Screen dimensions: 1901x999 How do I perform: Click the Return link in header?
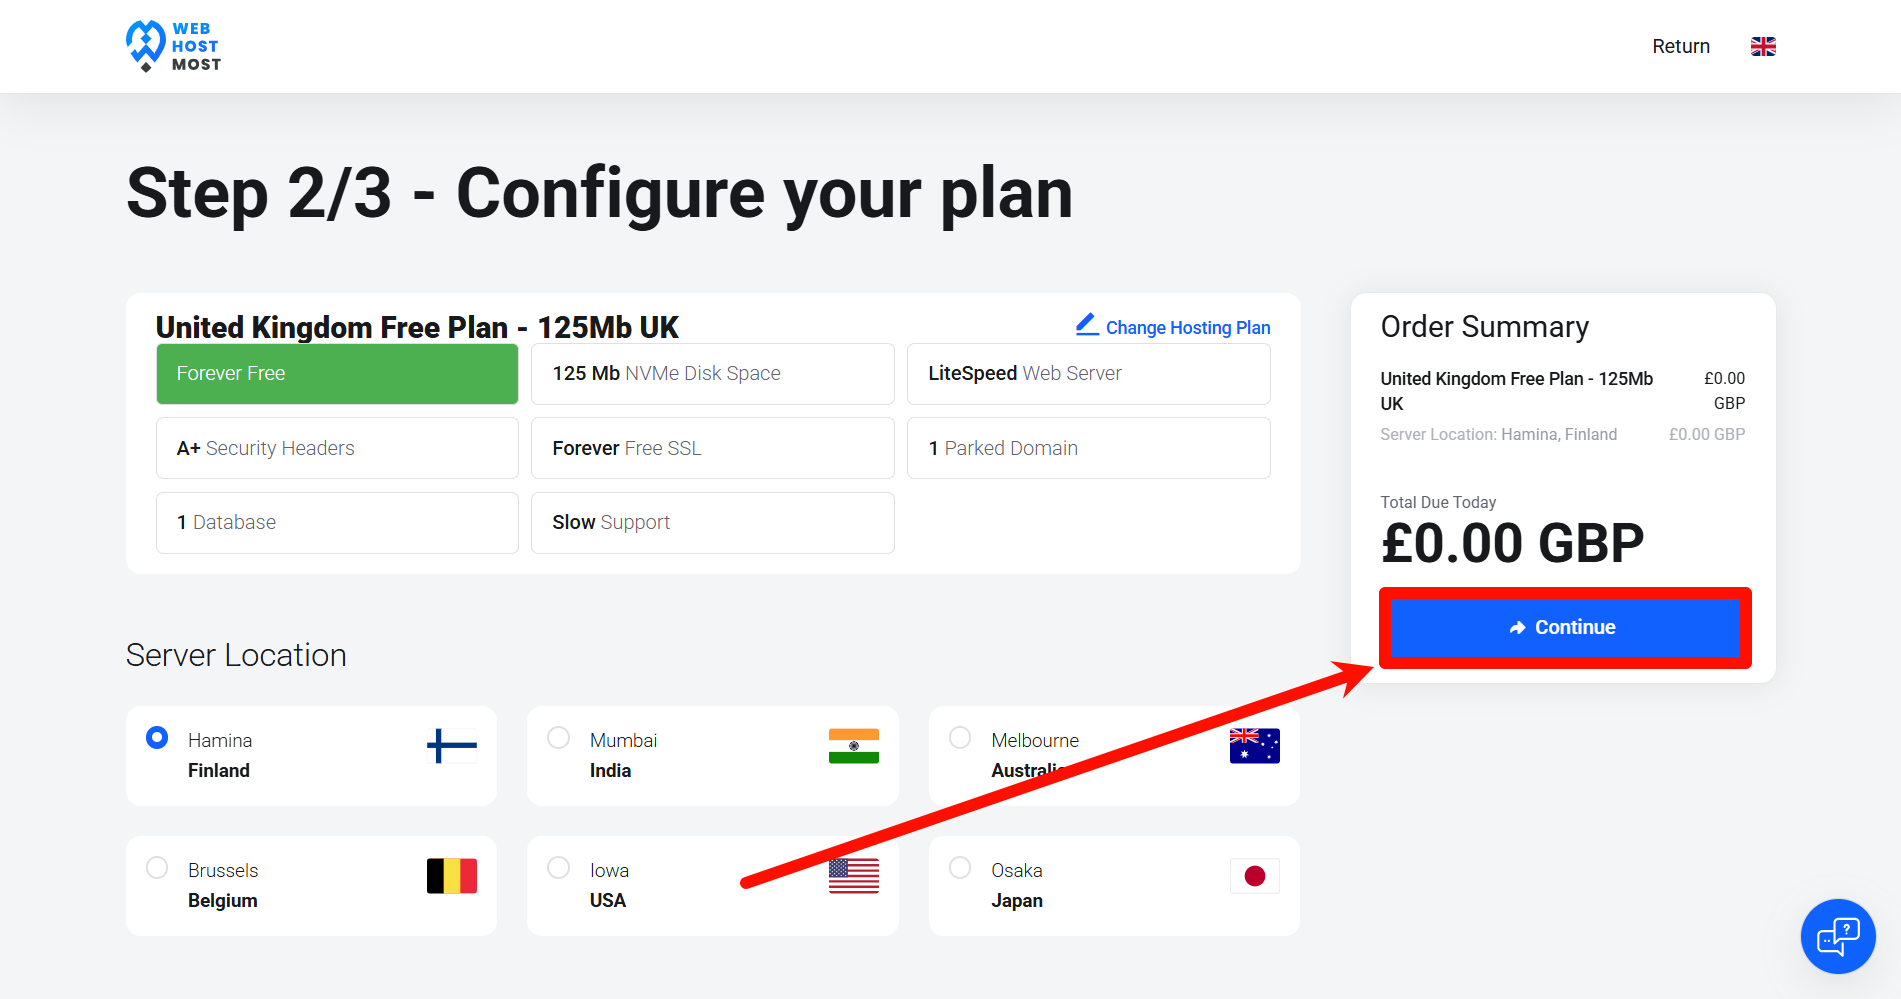click(x=1681, y=46)
